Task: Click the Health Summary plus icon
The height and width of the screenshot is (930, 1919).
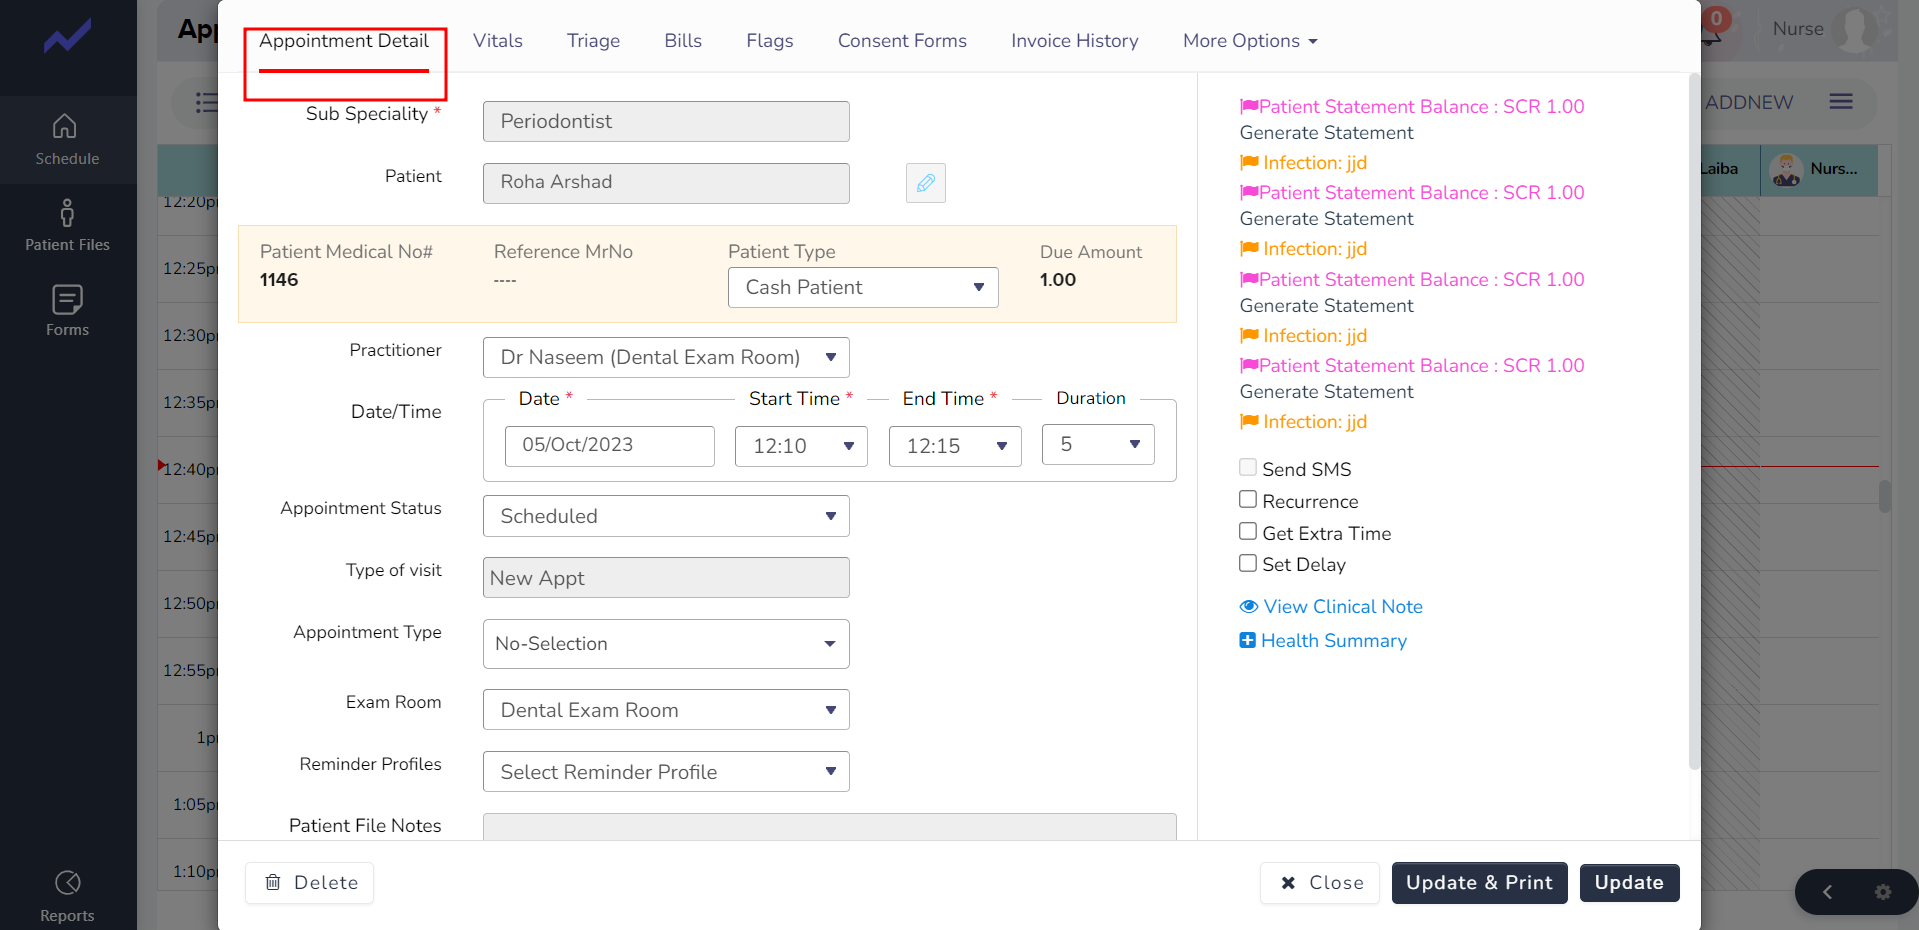Action: pyautogui.click(x=1247, y=640)
